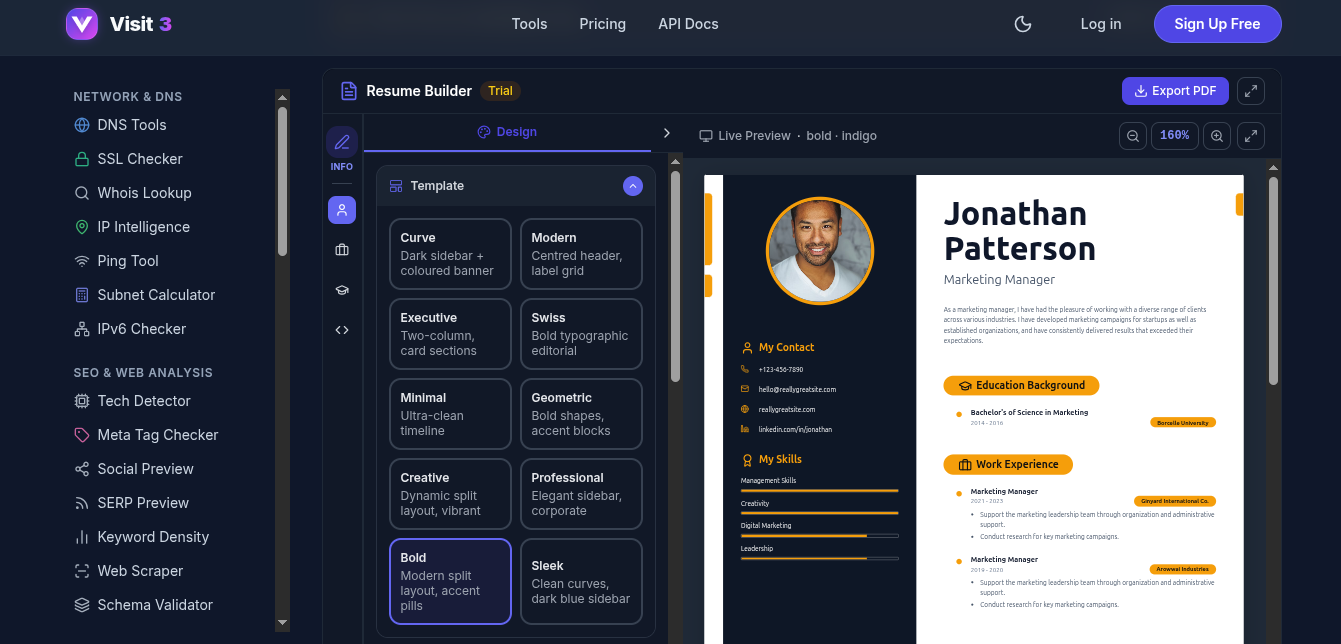The image size is (1341, 644).
Task: Open Social Preview tool
Action: [133, 469]
